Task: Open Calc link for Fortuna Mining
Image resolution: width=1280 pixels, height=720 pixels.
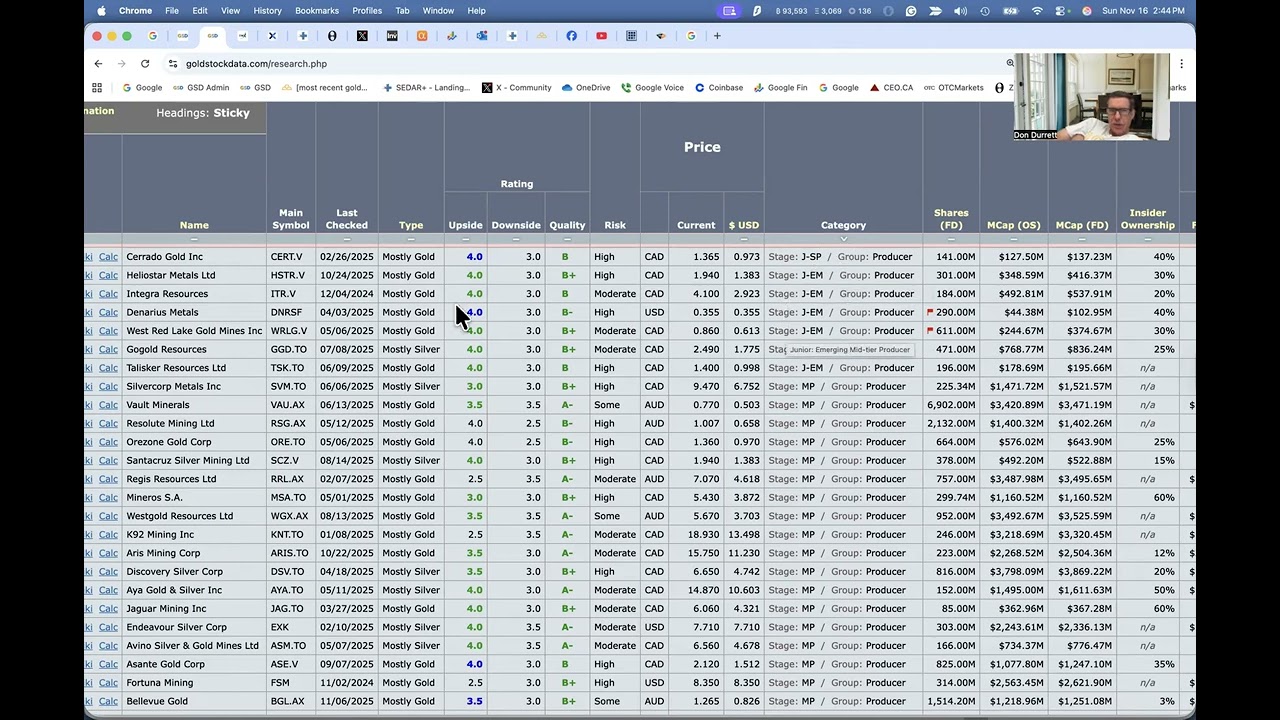Action: point(108,683)
